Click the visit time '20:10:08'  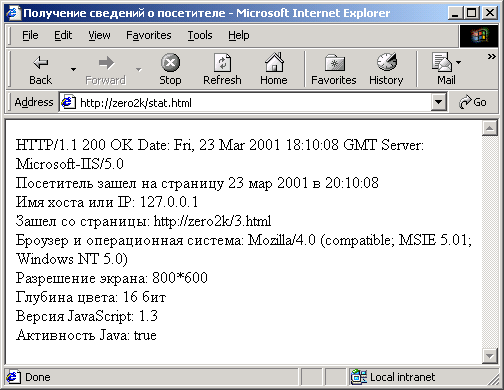[352, 183]
